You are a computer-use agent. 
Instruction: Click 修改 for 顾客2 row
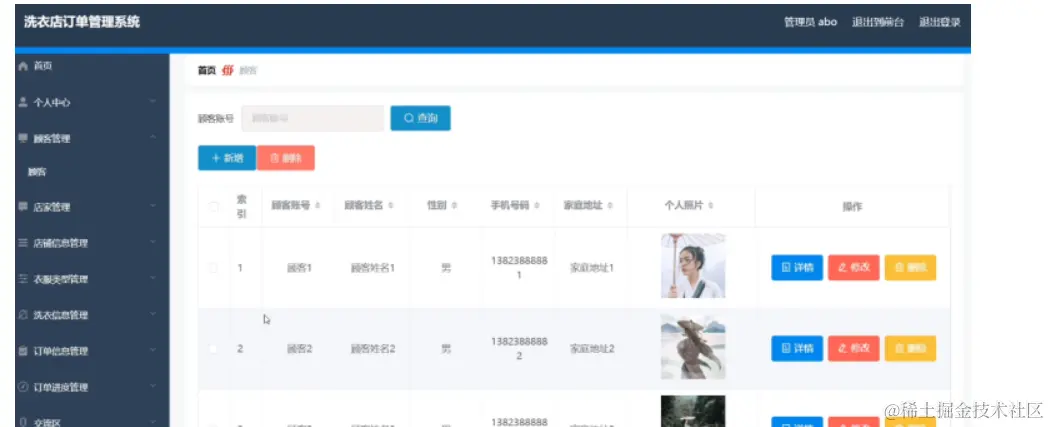point(854,348)
